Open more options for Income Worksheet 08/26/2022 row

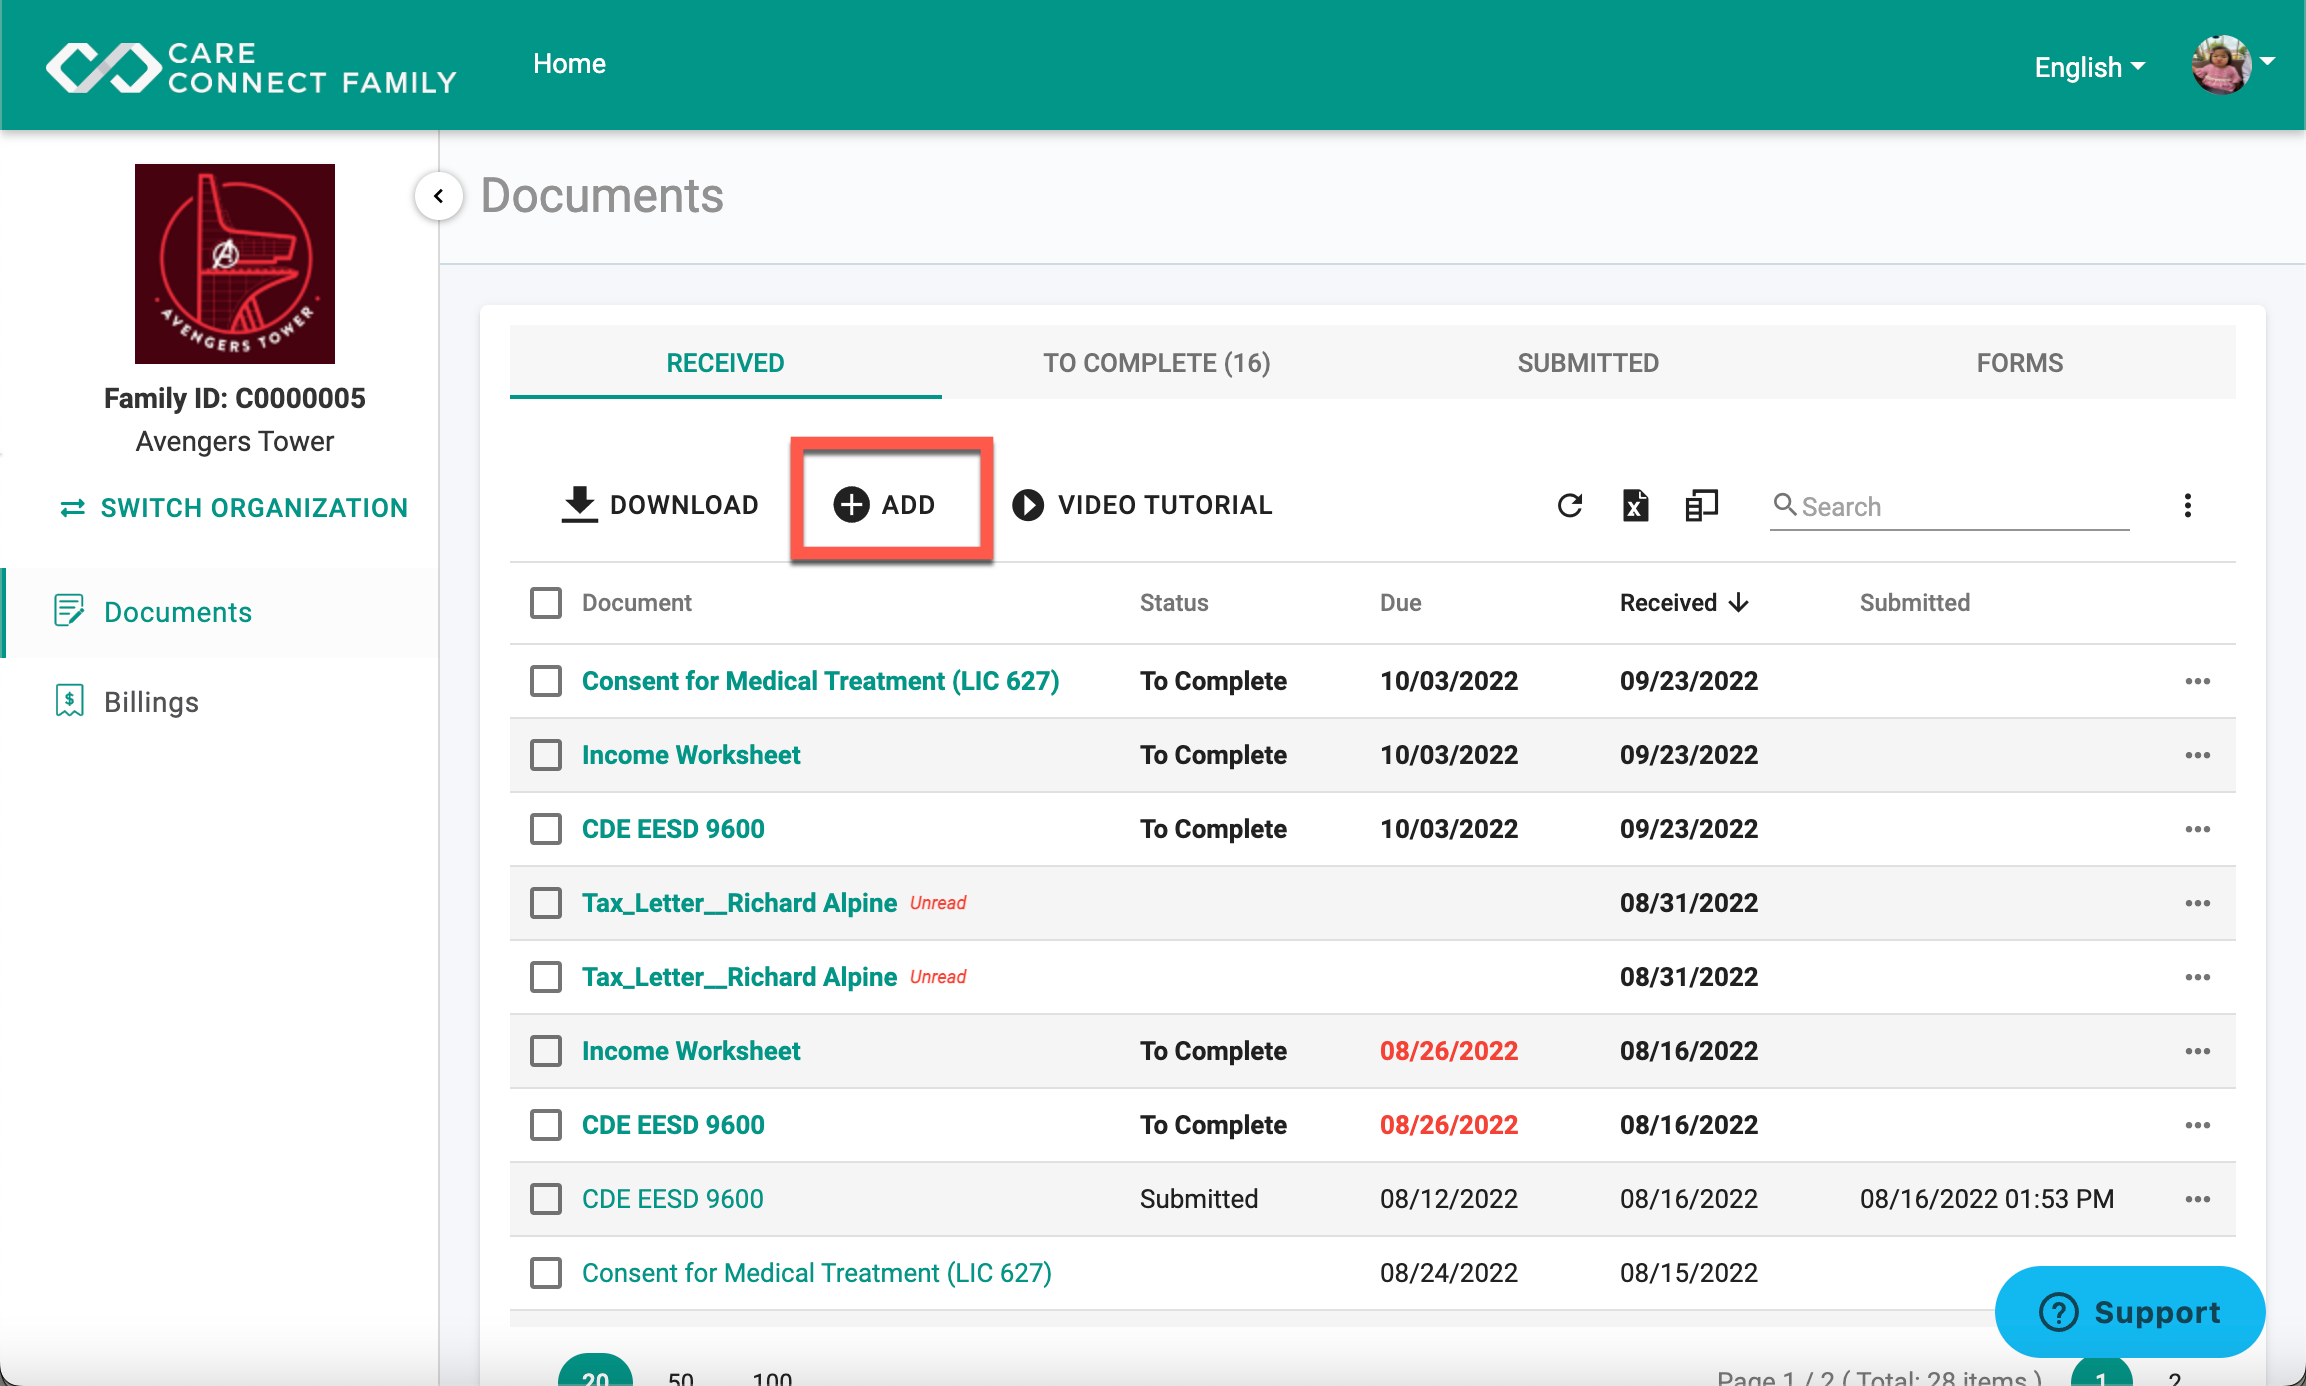2198,1051
